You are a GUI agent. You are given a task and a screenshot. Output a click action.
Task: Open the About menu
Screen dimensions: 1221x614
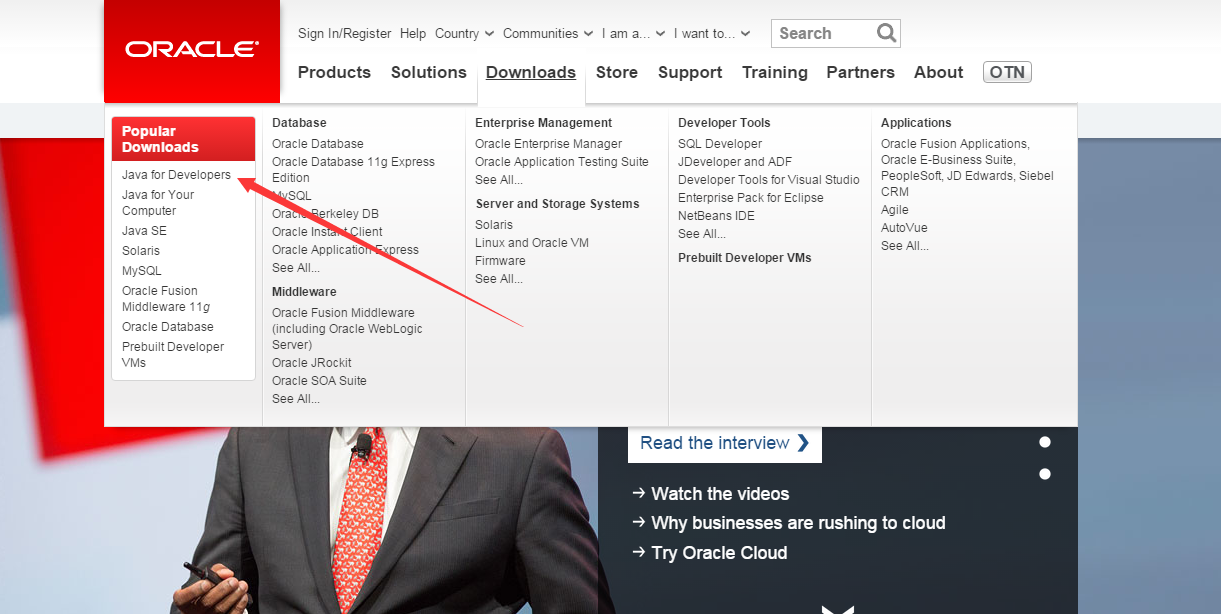point(939,72)
